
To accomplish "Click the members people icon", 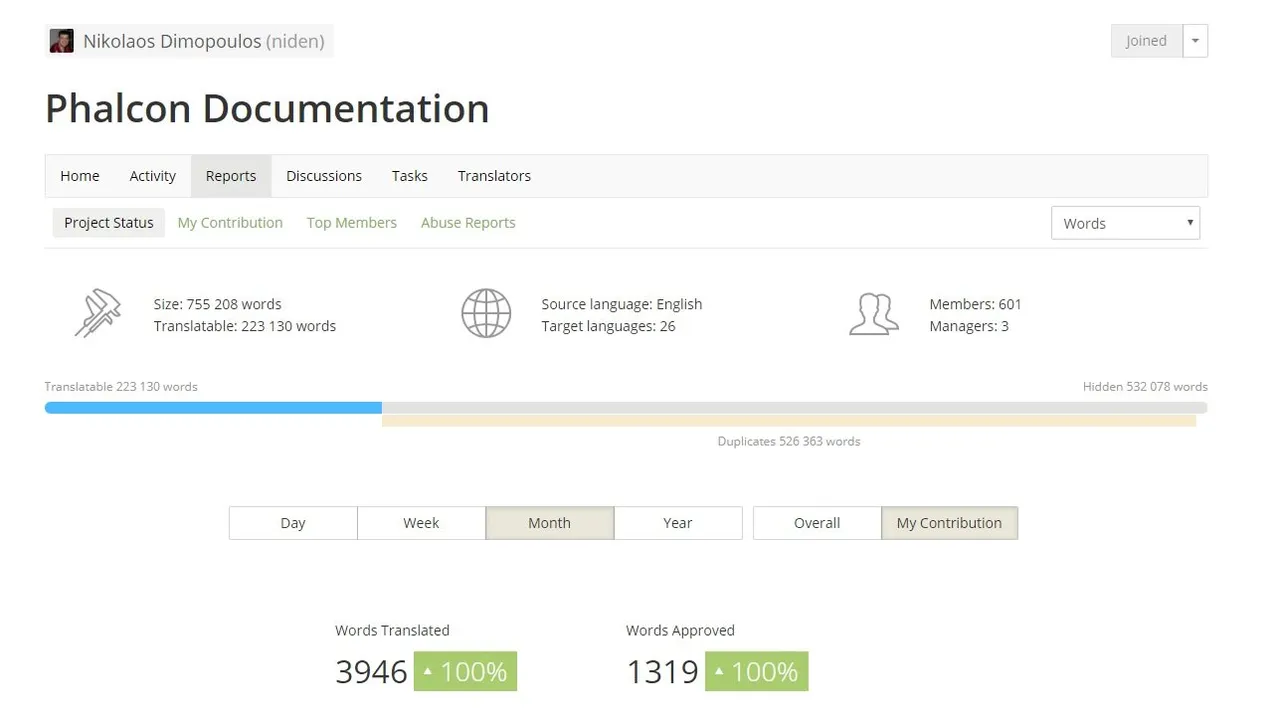I will (874, 313).
